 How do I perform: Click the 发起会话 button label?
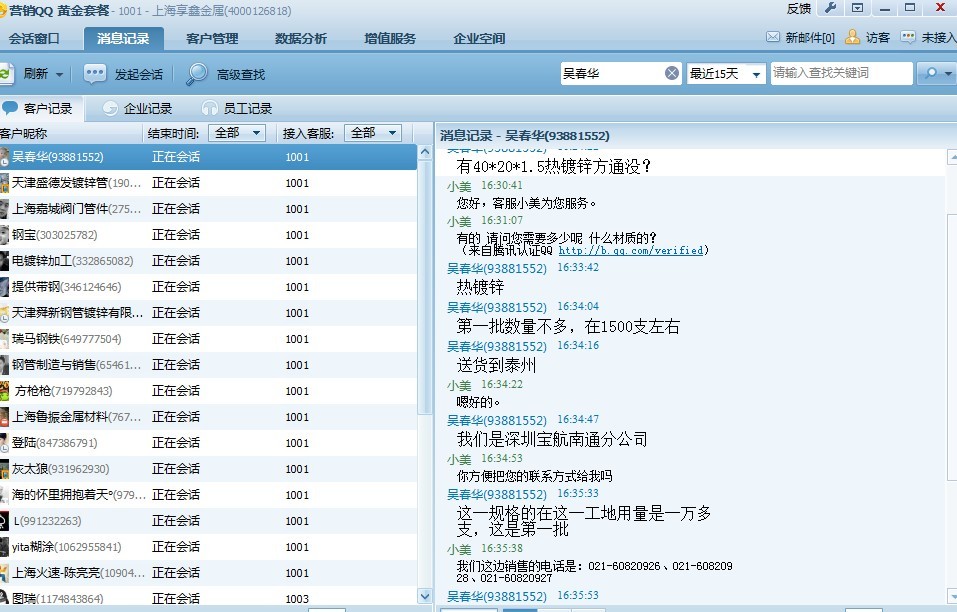click(x=139, y=74)
